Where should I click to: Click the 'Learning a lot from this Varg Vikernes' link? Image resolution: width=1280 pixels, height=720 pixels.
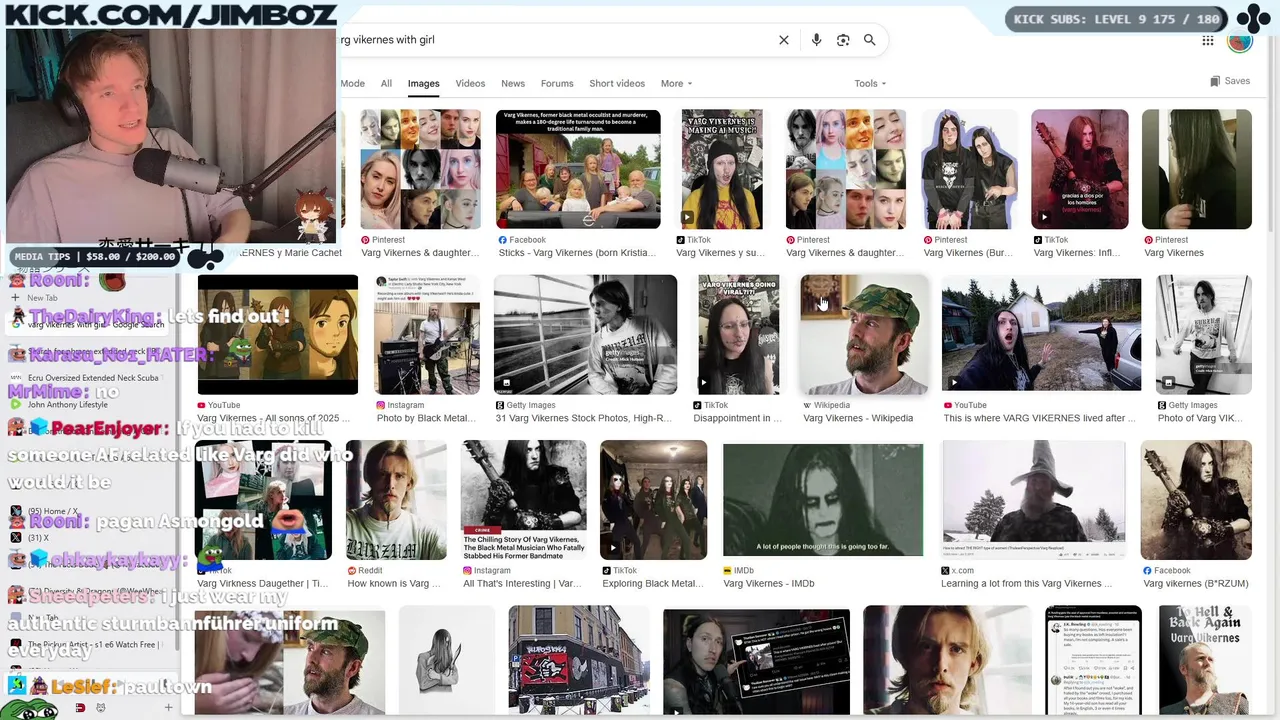pyautogui.click(x=1026, y=583)
